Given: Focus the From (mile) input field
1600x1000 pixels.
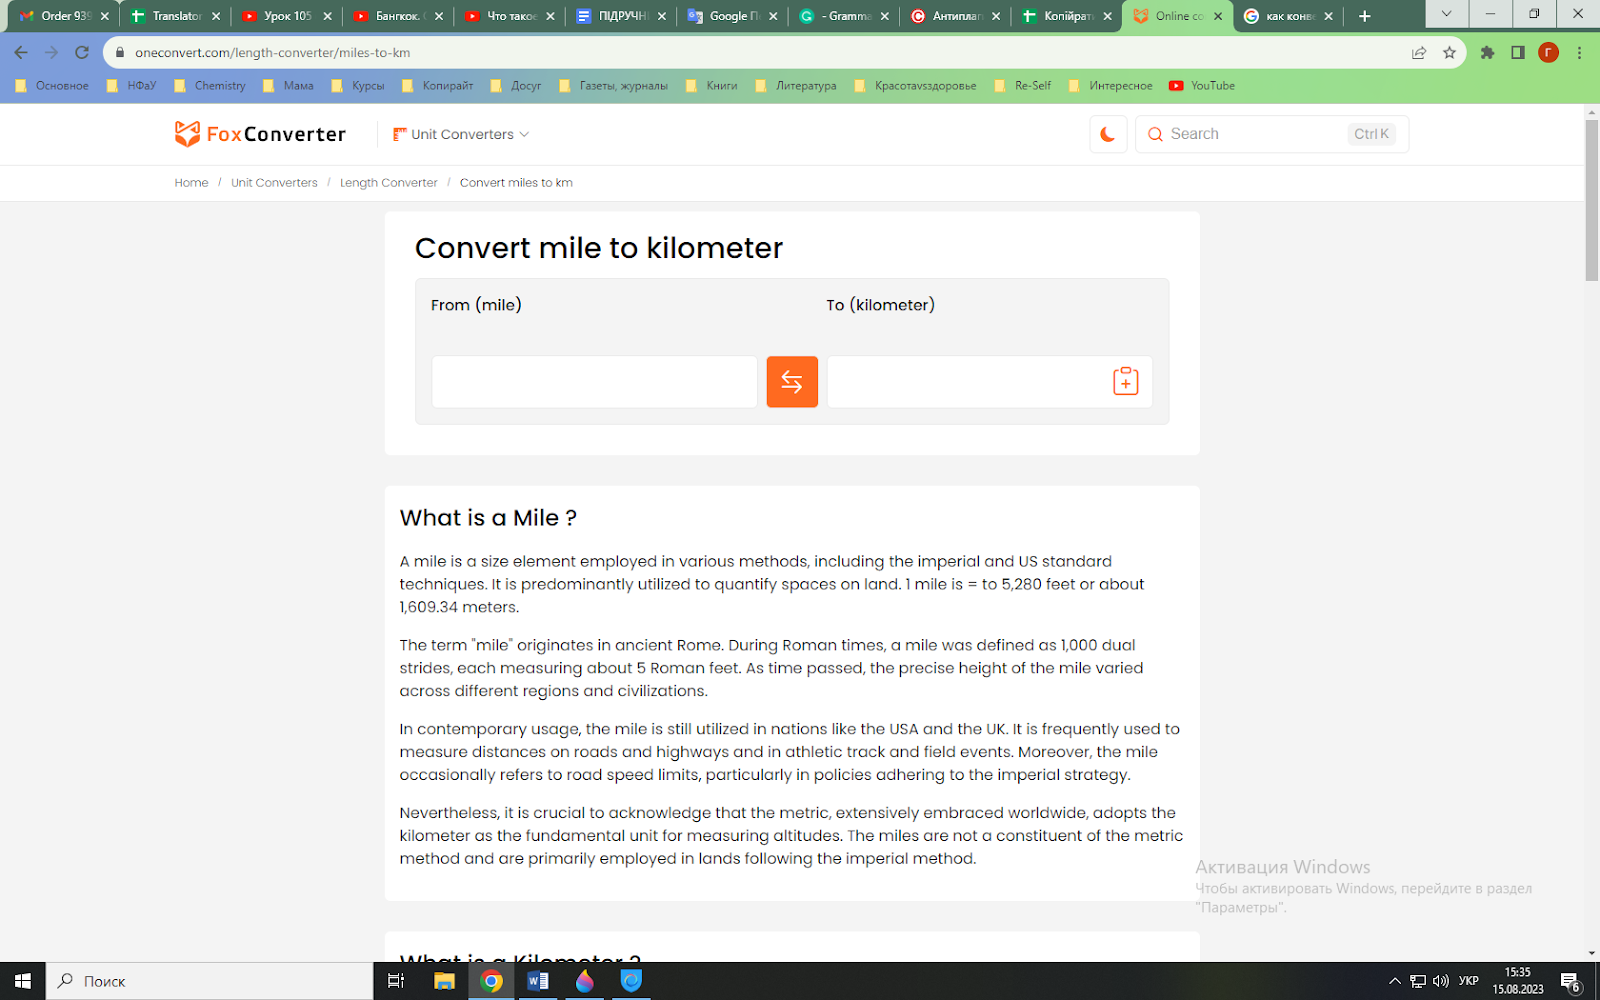Looking at the screenshot, I should coord(595,382).
